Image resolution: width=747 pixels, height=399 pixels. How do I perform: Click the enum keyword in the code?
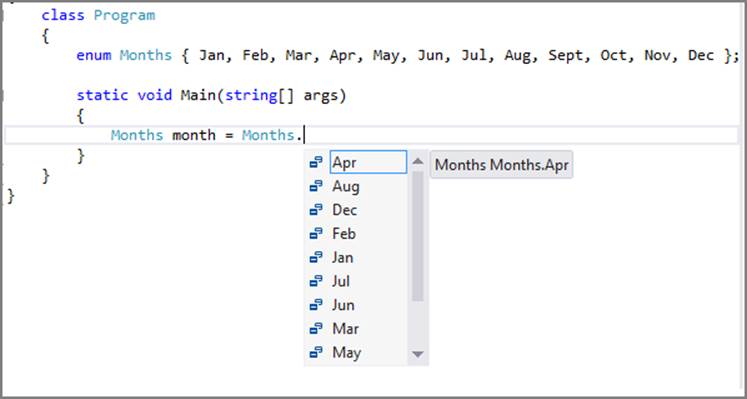(94, 55)
